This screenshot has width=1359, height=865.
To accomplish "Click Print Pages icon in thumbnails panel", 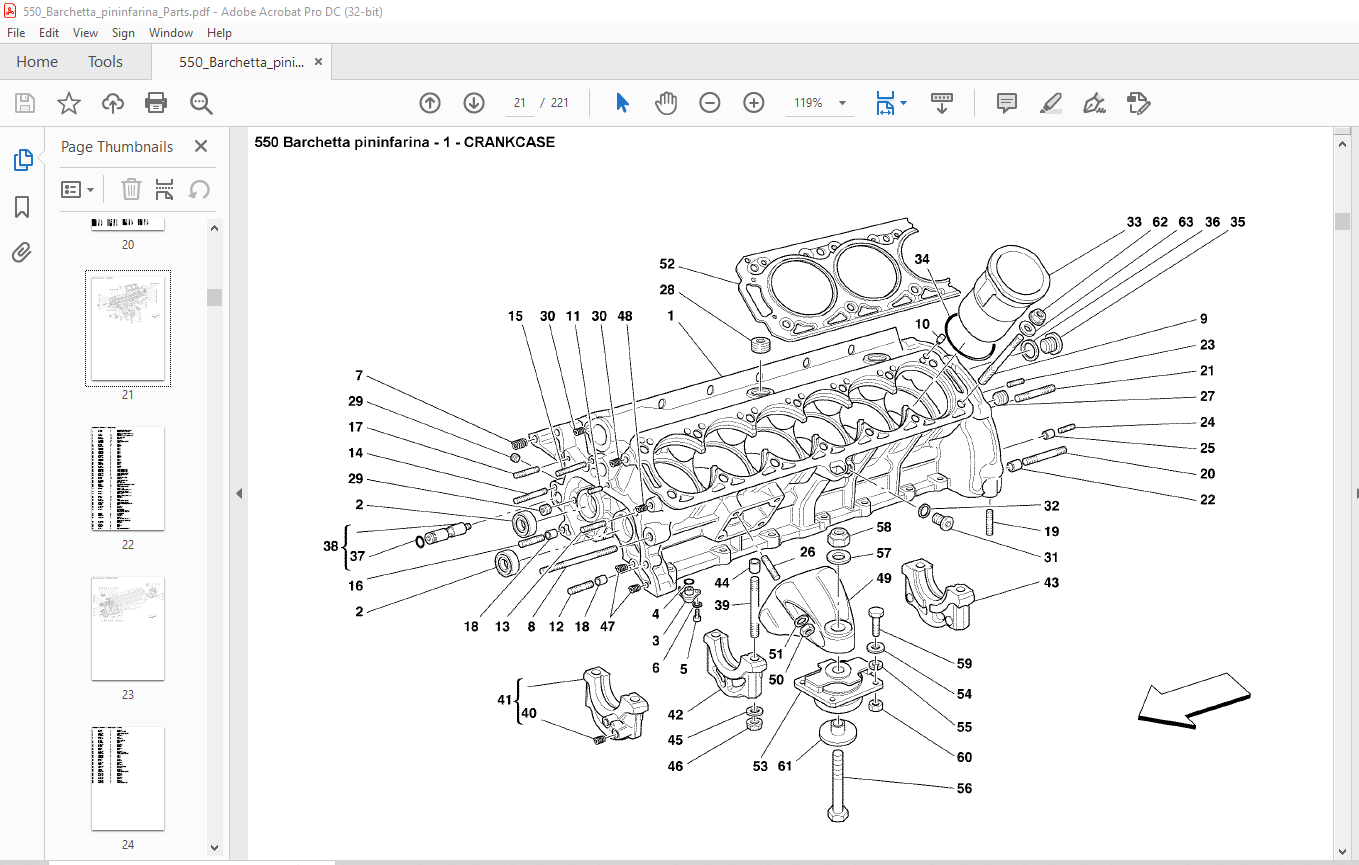I will pyautogui.click(x=165, y=189).
